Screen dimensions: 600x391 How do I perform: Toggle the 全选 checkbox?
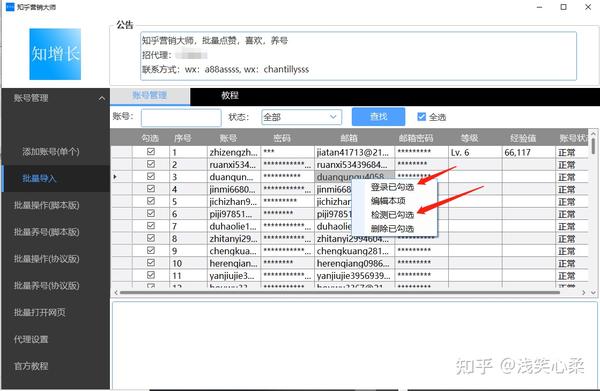click(x=421, y=117)
